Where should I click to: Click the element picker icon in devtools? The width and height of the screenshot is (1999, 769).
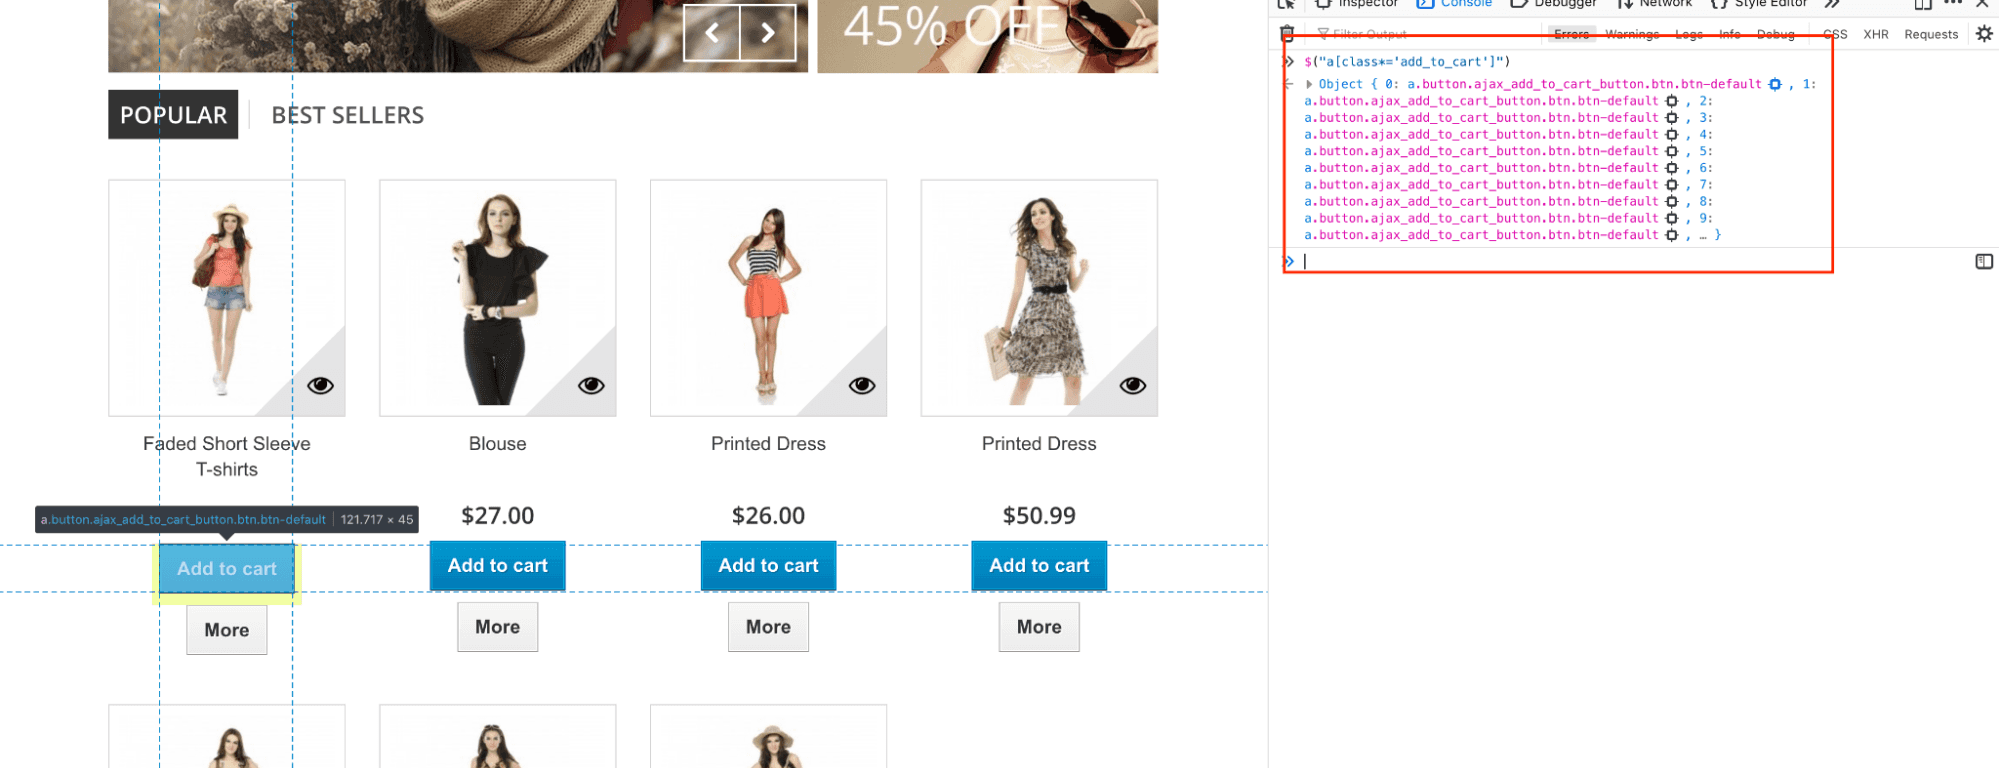coord(1287,4)
